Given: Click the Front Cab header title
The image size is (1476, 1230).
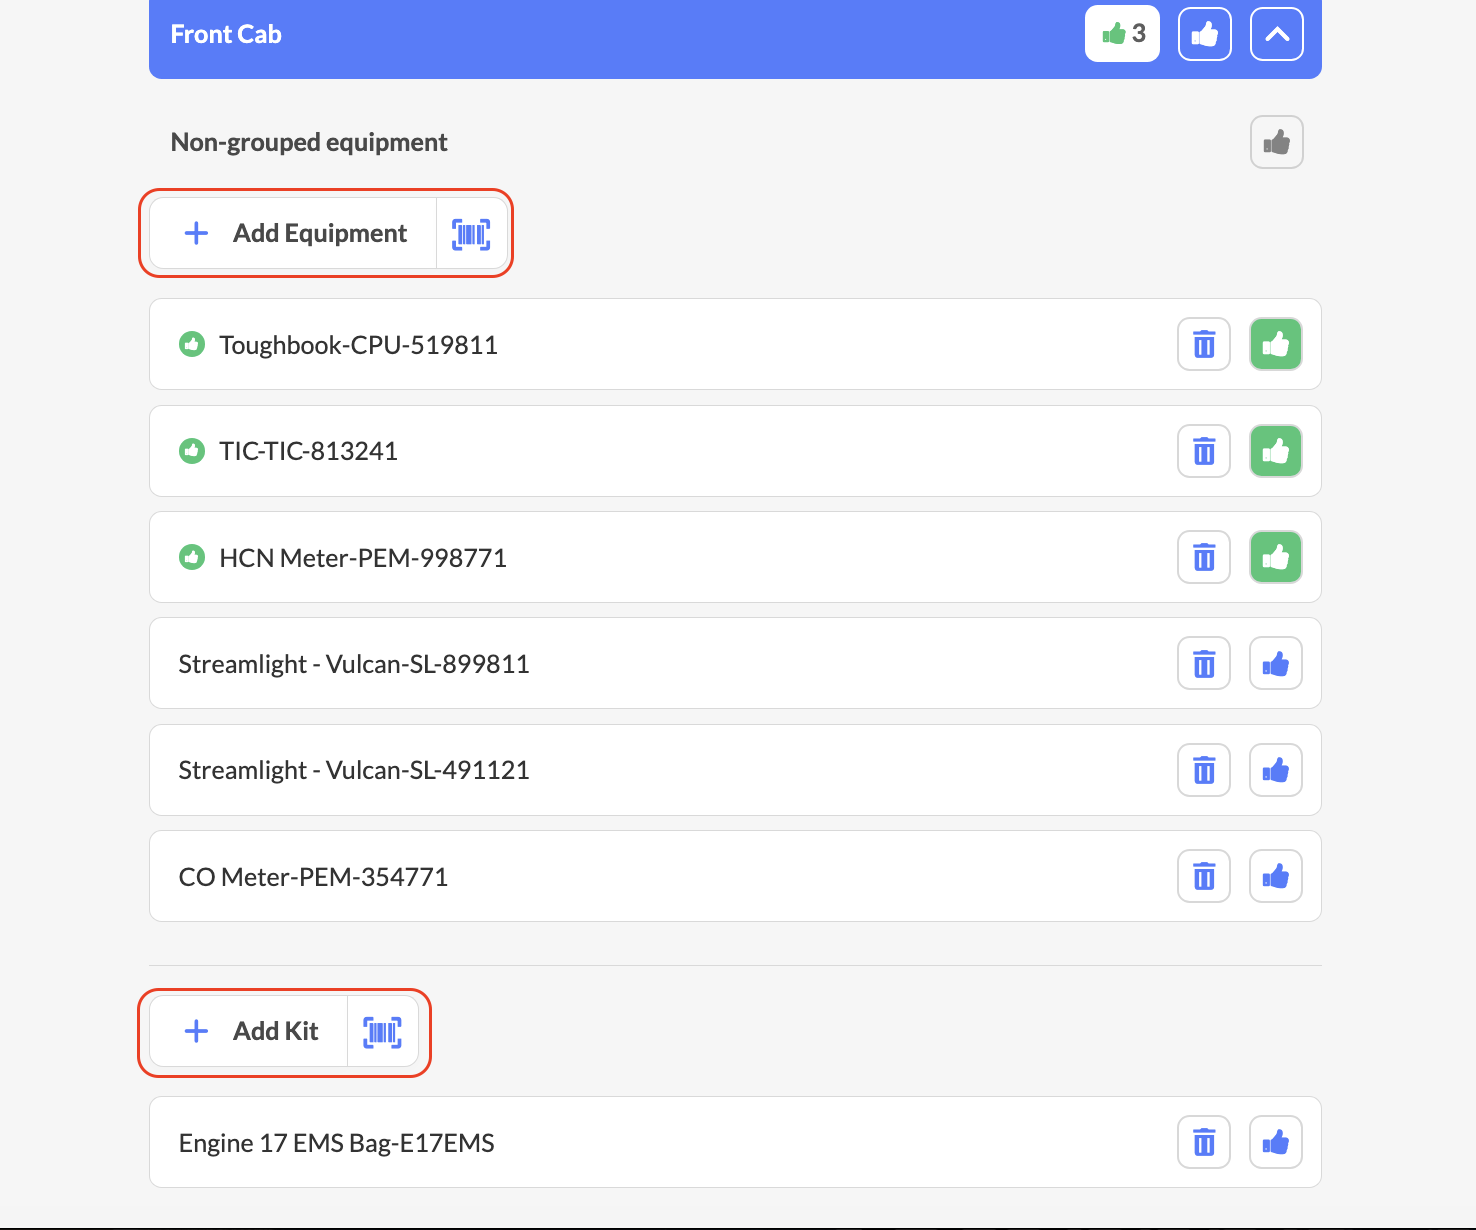Looking at the screenshot, I should click(x=226, y=34).
